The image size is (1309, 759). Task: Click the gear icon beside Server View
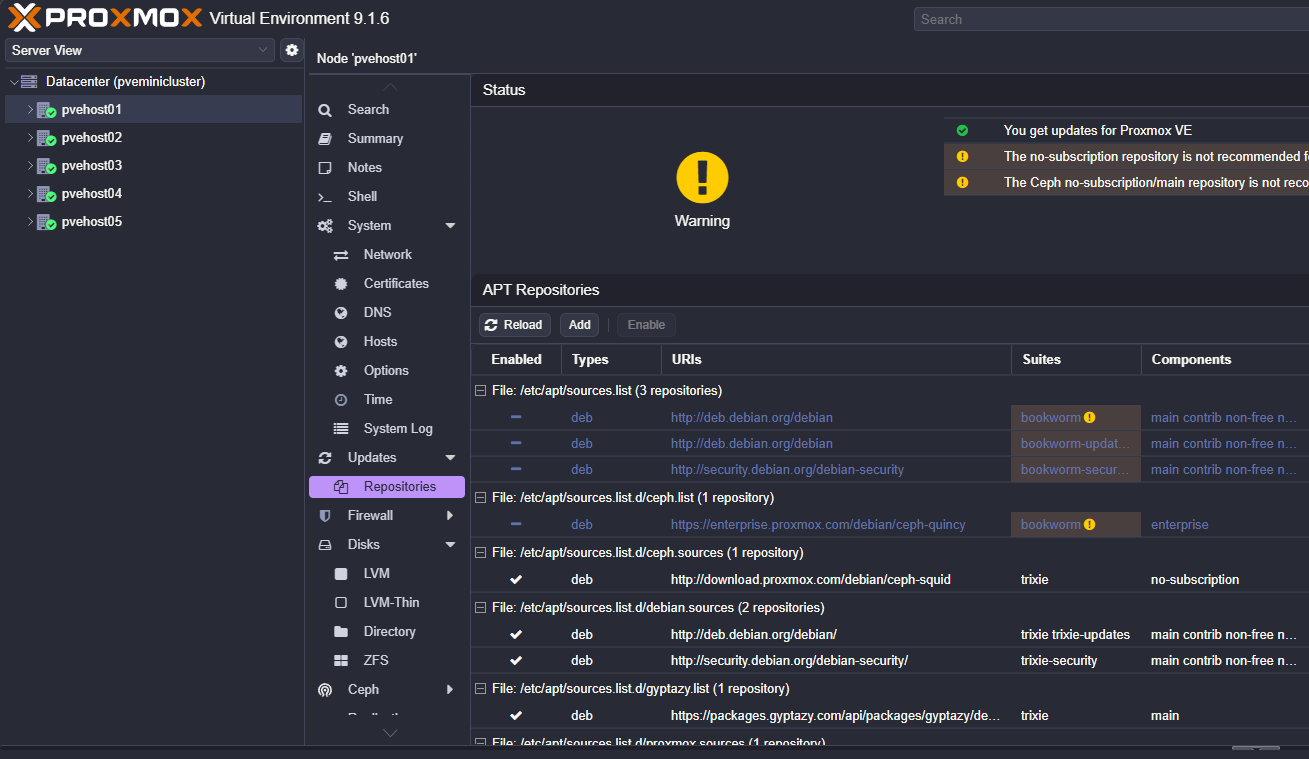tap(292, 50)
